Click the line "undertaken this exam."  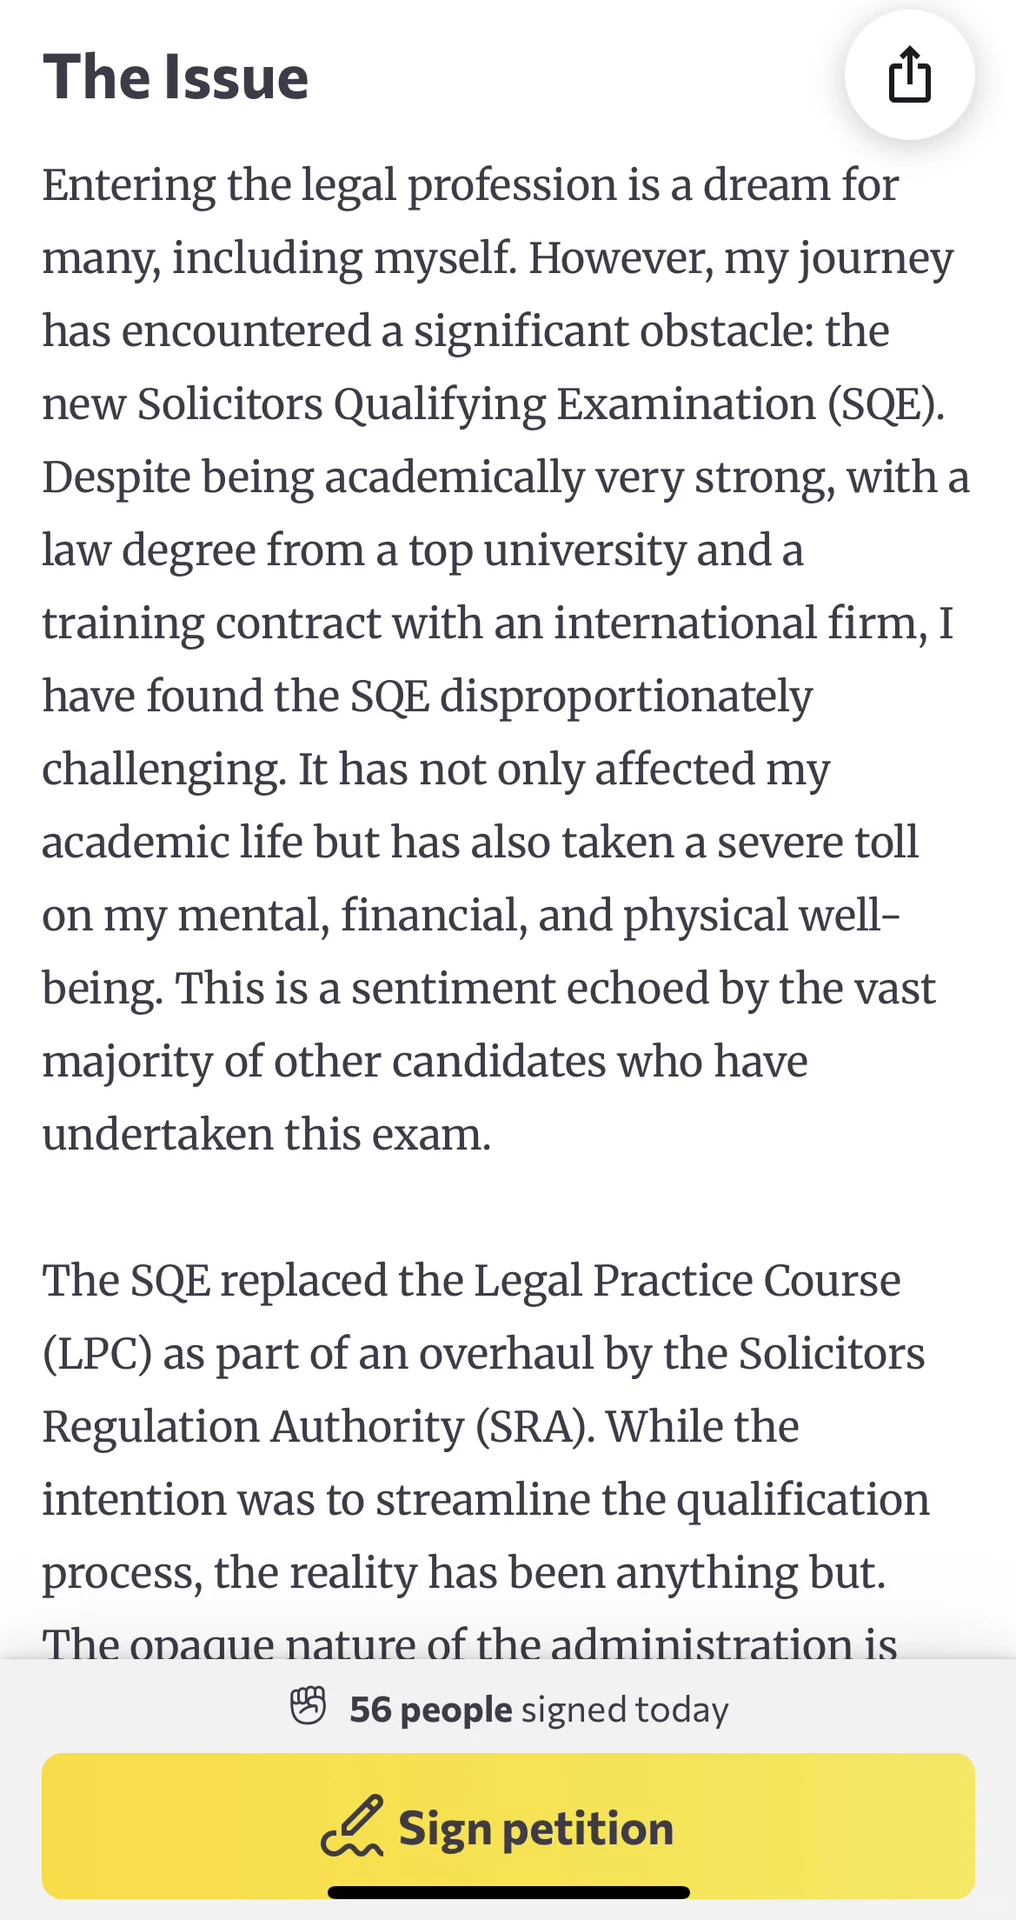click(x=267, y=1135)
